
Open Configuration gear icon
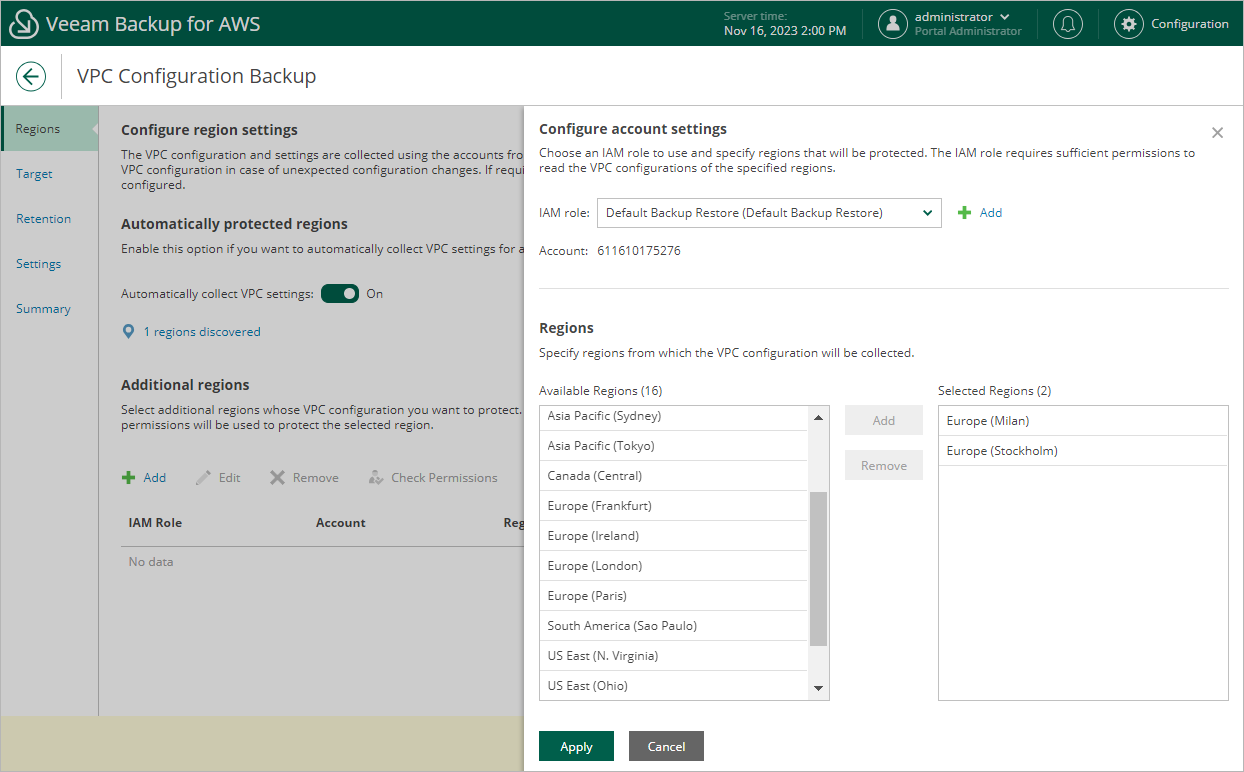click(x=1129, y=24)
